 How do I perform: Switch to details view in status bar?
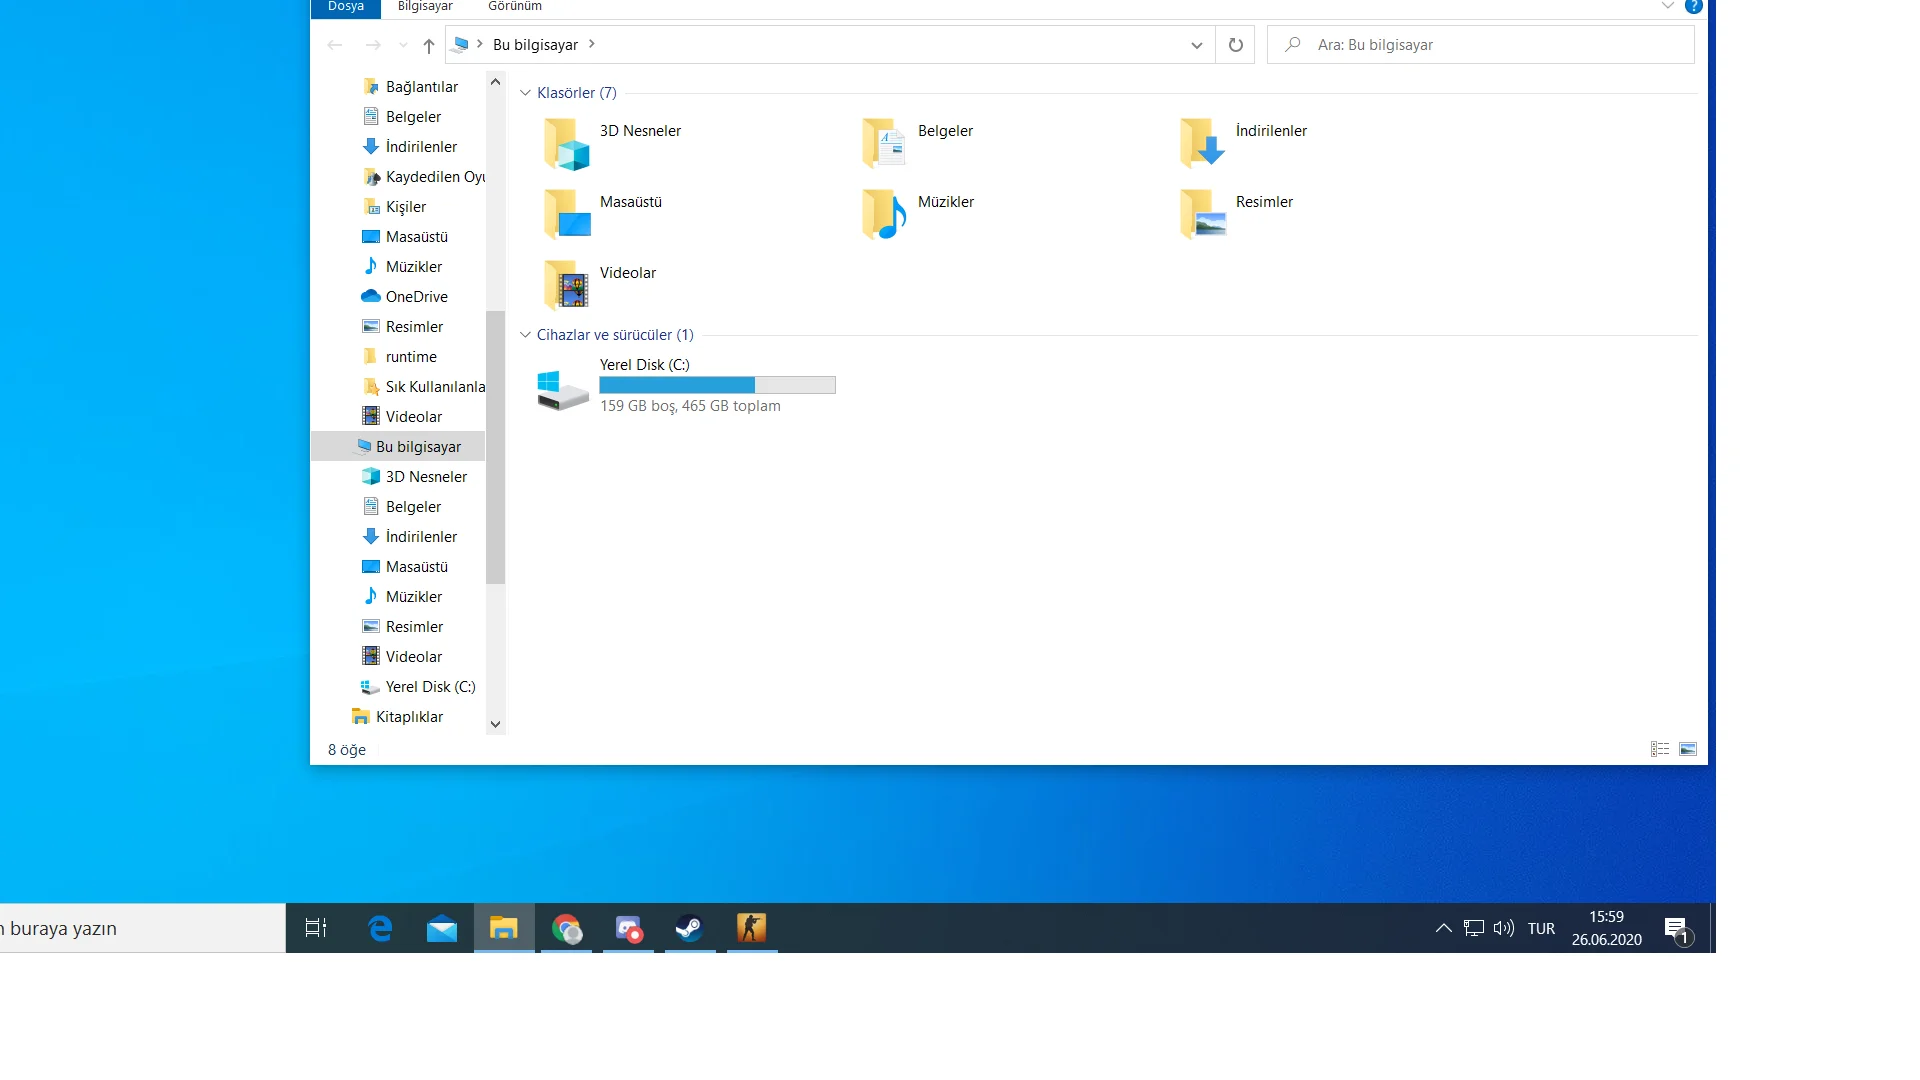[1660, 749]
